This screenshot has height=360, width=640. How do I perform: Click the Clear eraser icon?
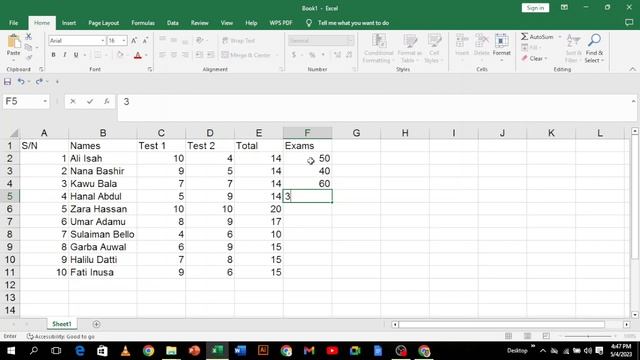(x=525, y=58)
